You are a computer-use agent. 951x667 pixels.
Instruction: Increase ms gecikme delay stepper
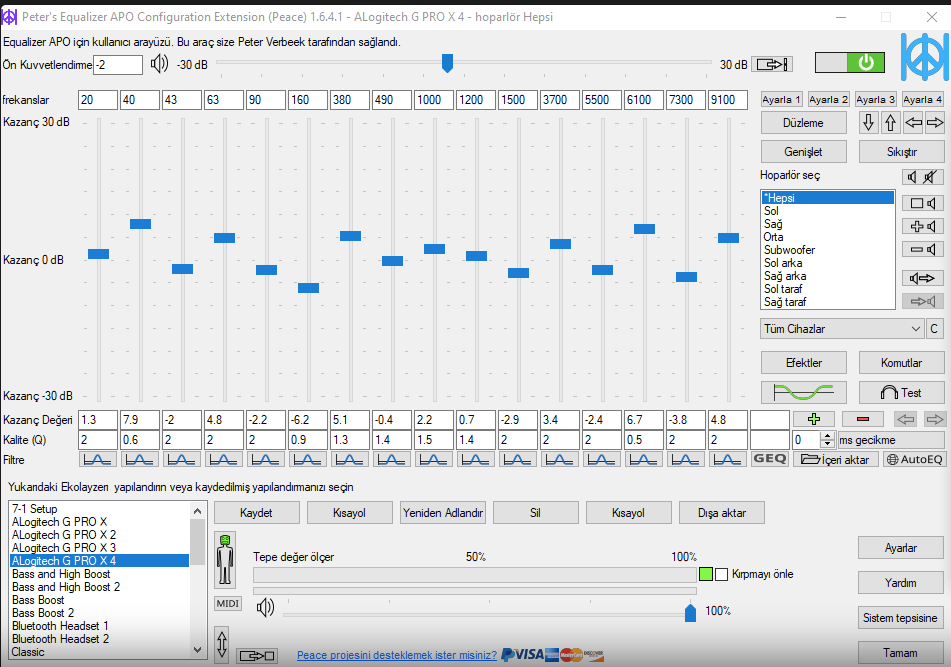click(827, 435)
